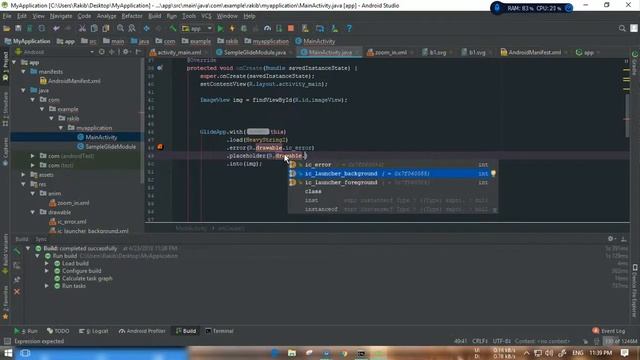Open the app run configuration dropdown

tap(197, 29)
